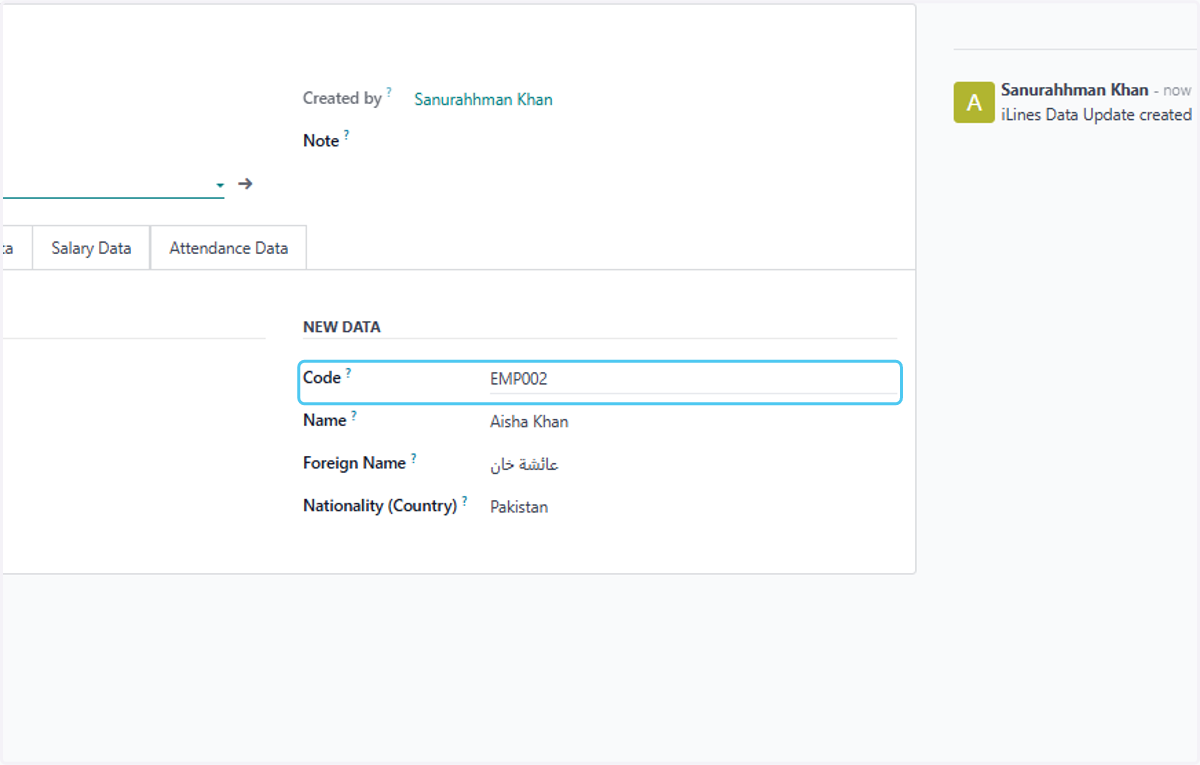Click the Foreign Name field value
The image size is (1200, 765).
point(524,465)
